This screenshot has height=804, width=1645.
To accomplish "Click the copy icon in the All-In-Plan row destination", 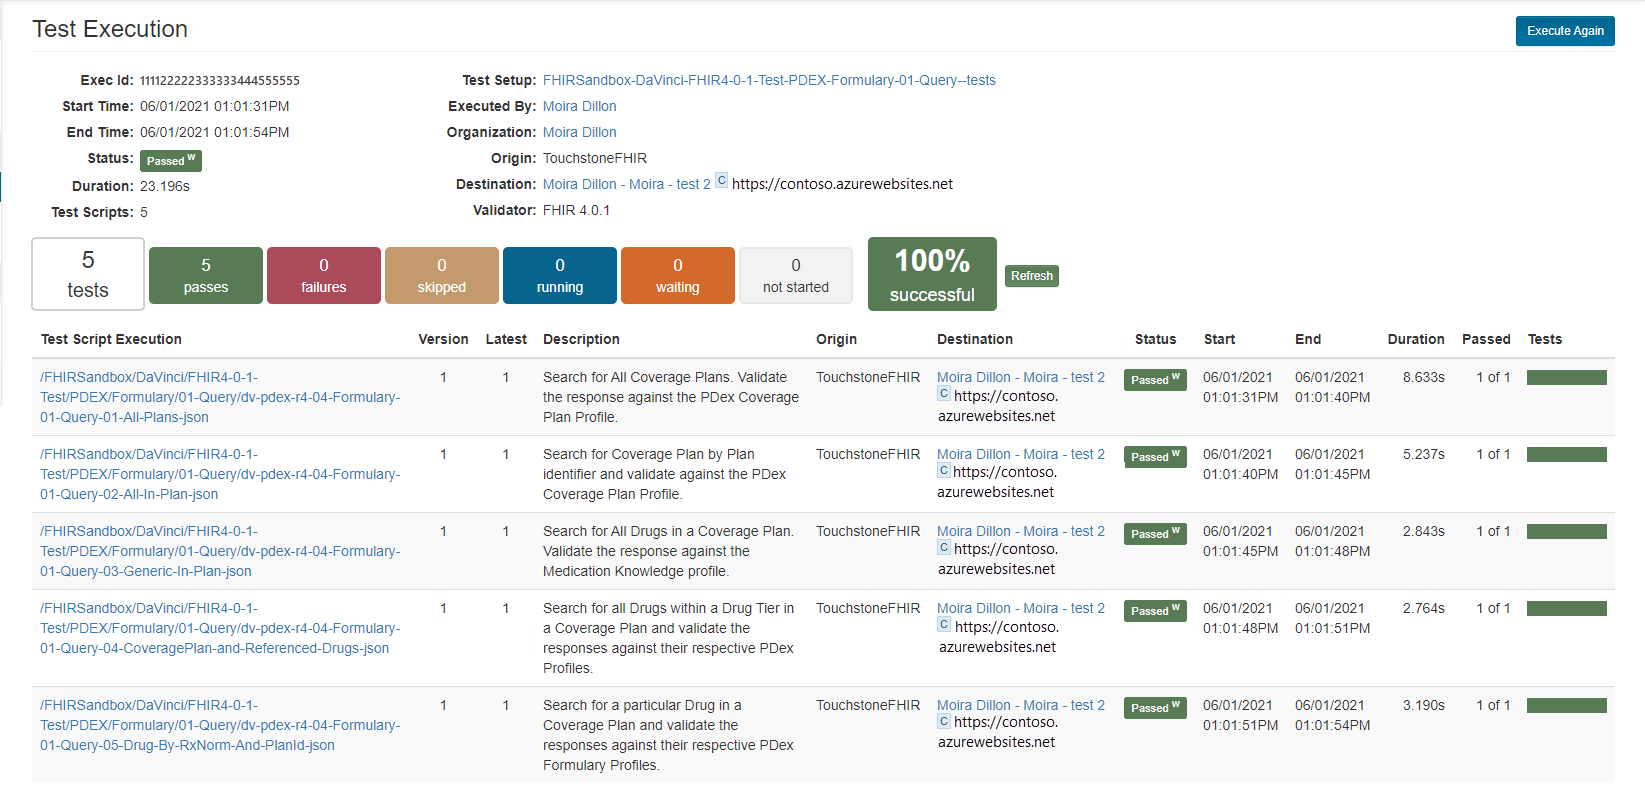I will tap(944, 470).
